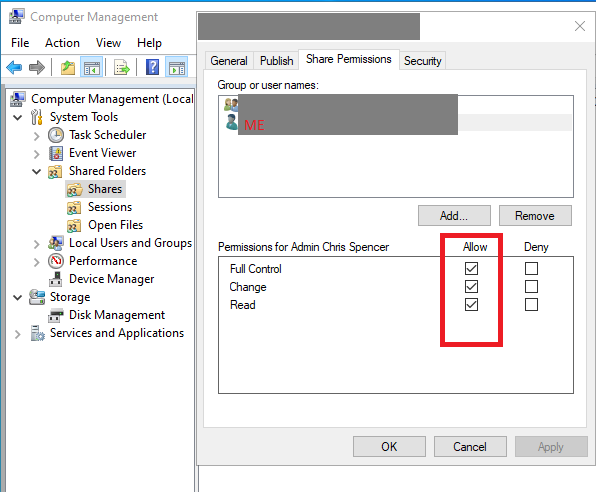
Task: Check Deny for Read permission
Action: (531, 305)
